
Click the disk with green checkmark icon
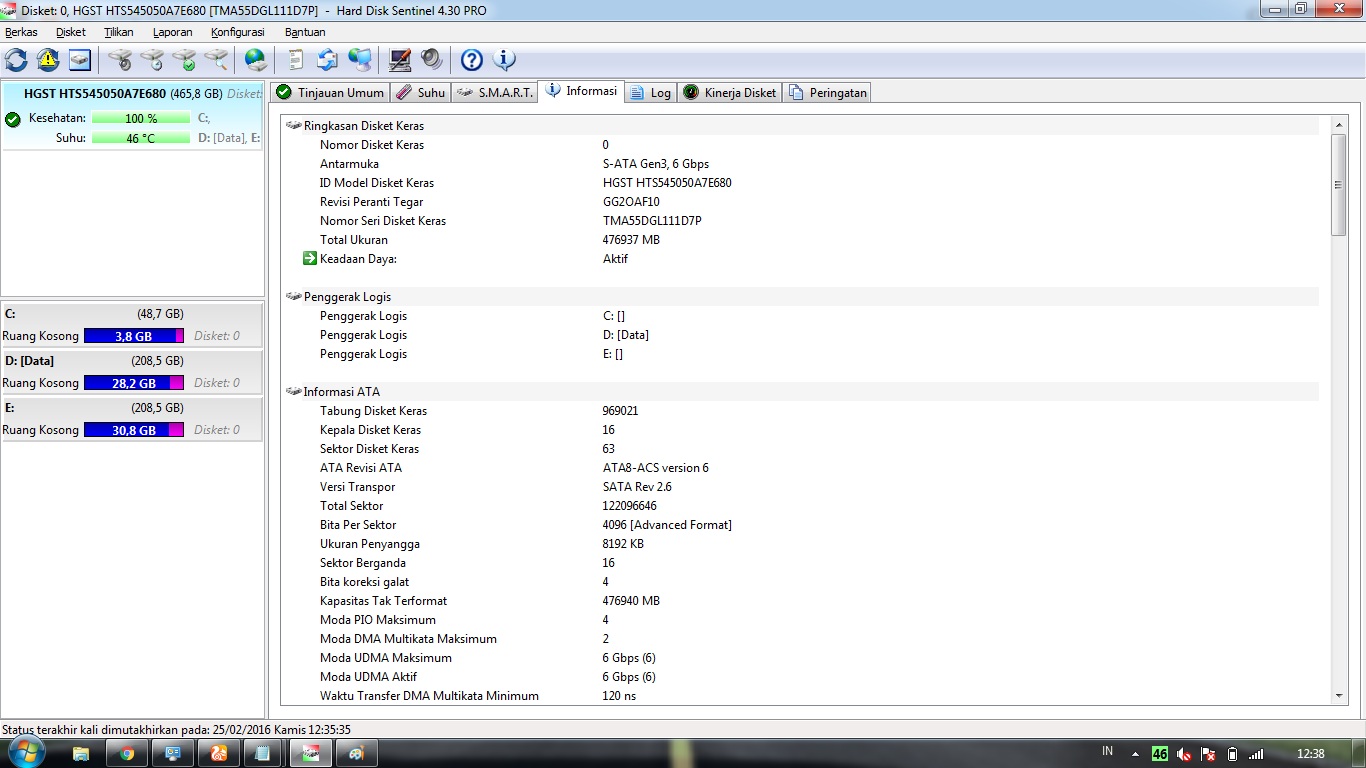coord(184,60)
